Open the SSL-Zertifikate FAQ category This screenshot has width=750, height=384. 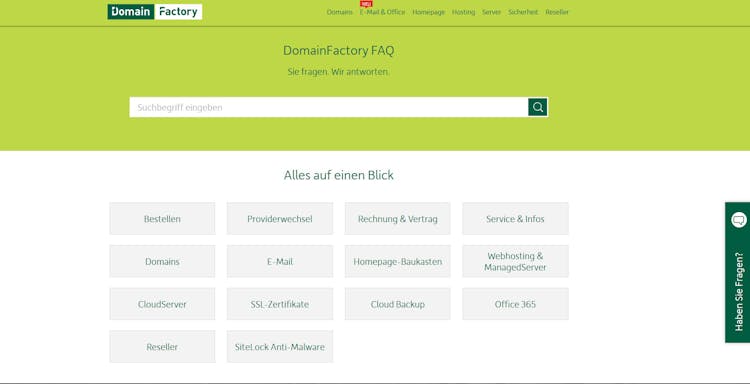(280, 304)
